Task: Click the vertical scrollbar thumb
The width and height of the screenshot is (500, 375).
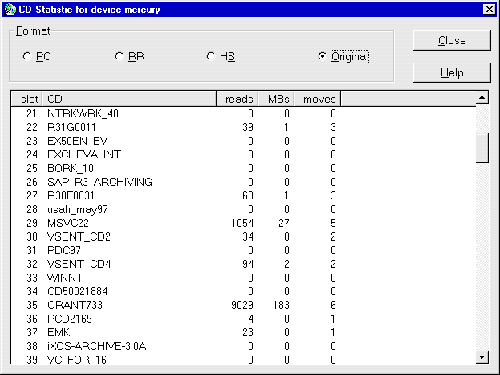Action: [x=482, y=148]
